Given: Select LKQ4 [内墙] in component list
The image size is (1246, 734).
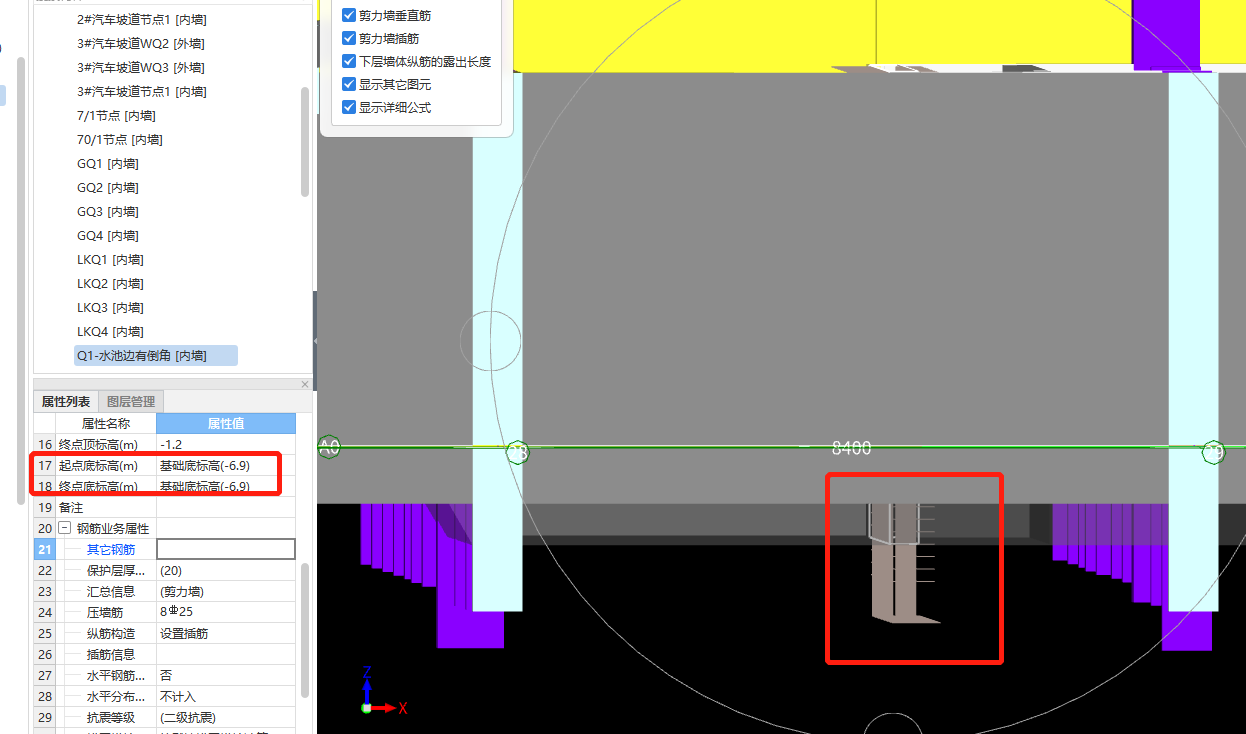Looking at the screenshot, I should [111, 331].
